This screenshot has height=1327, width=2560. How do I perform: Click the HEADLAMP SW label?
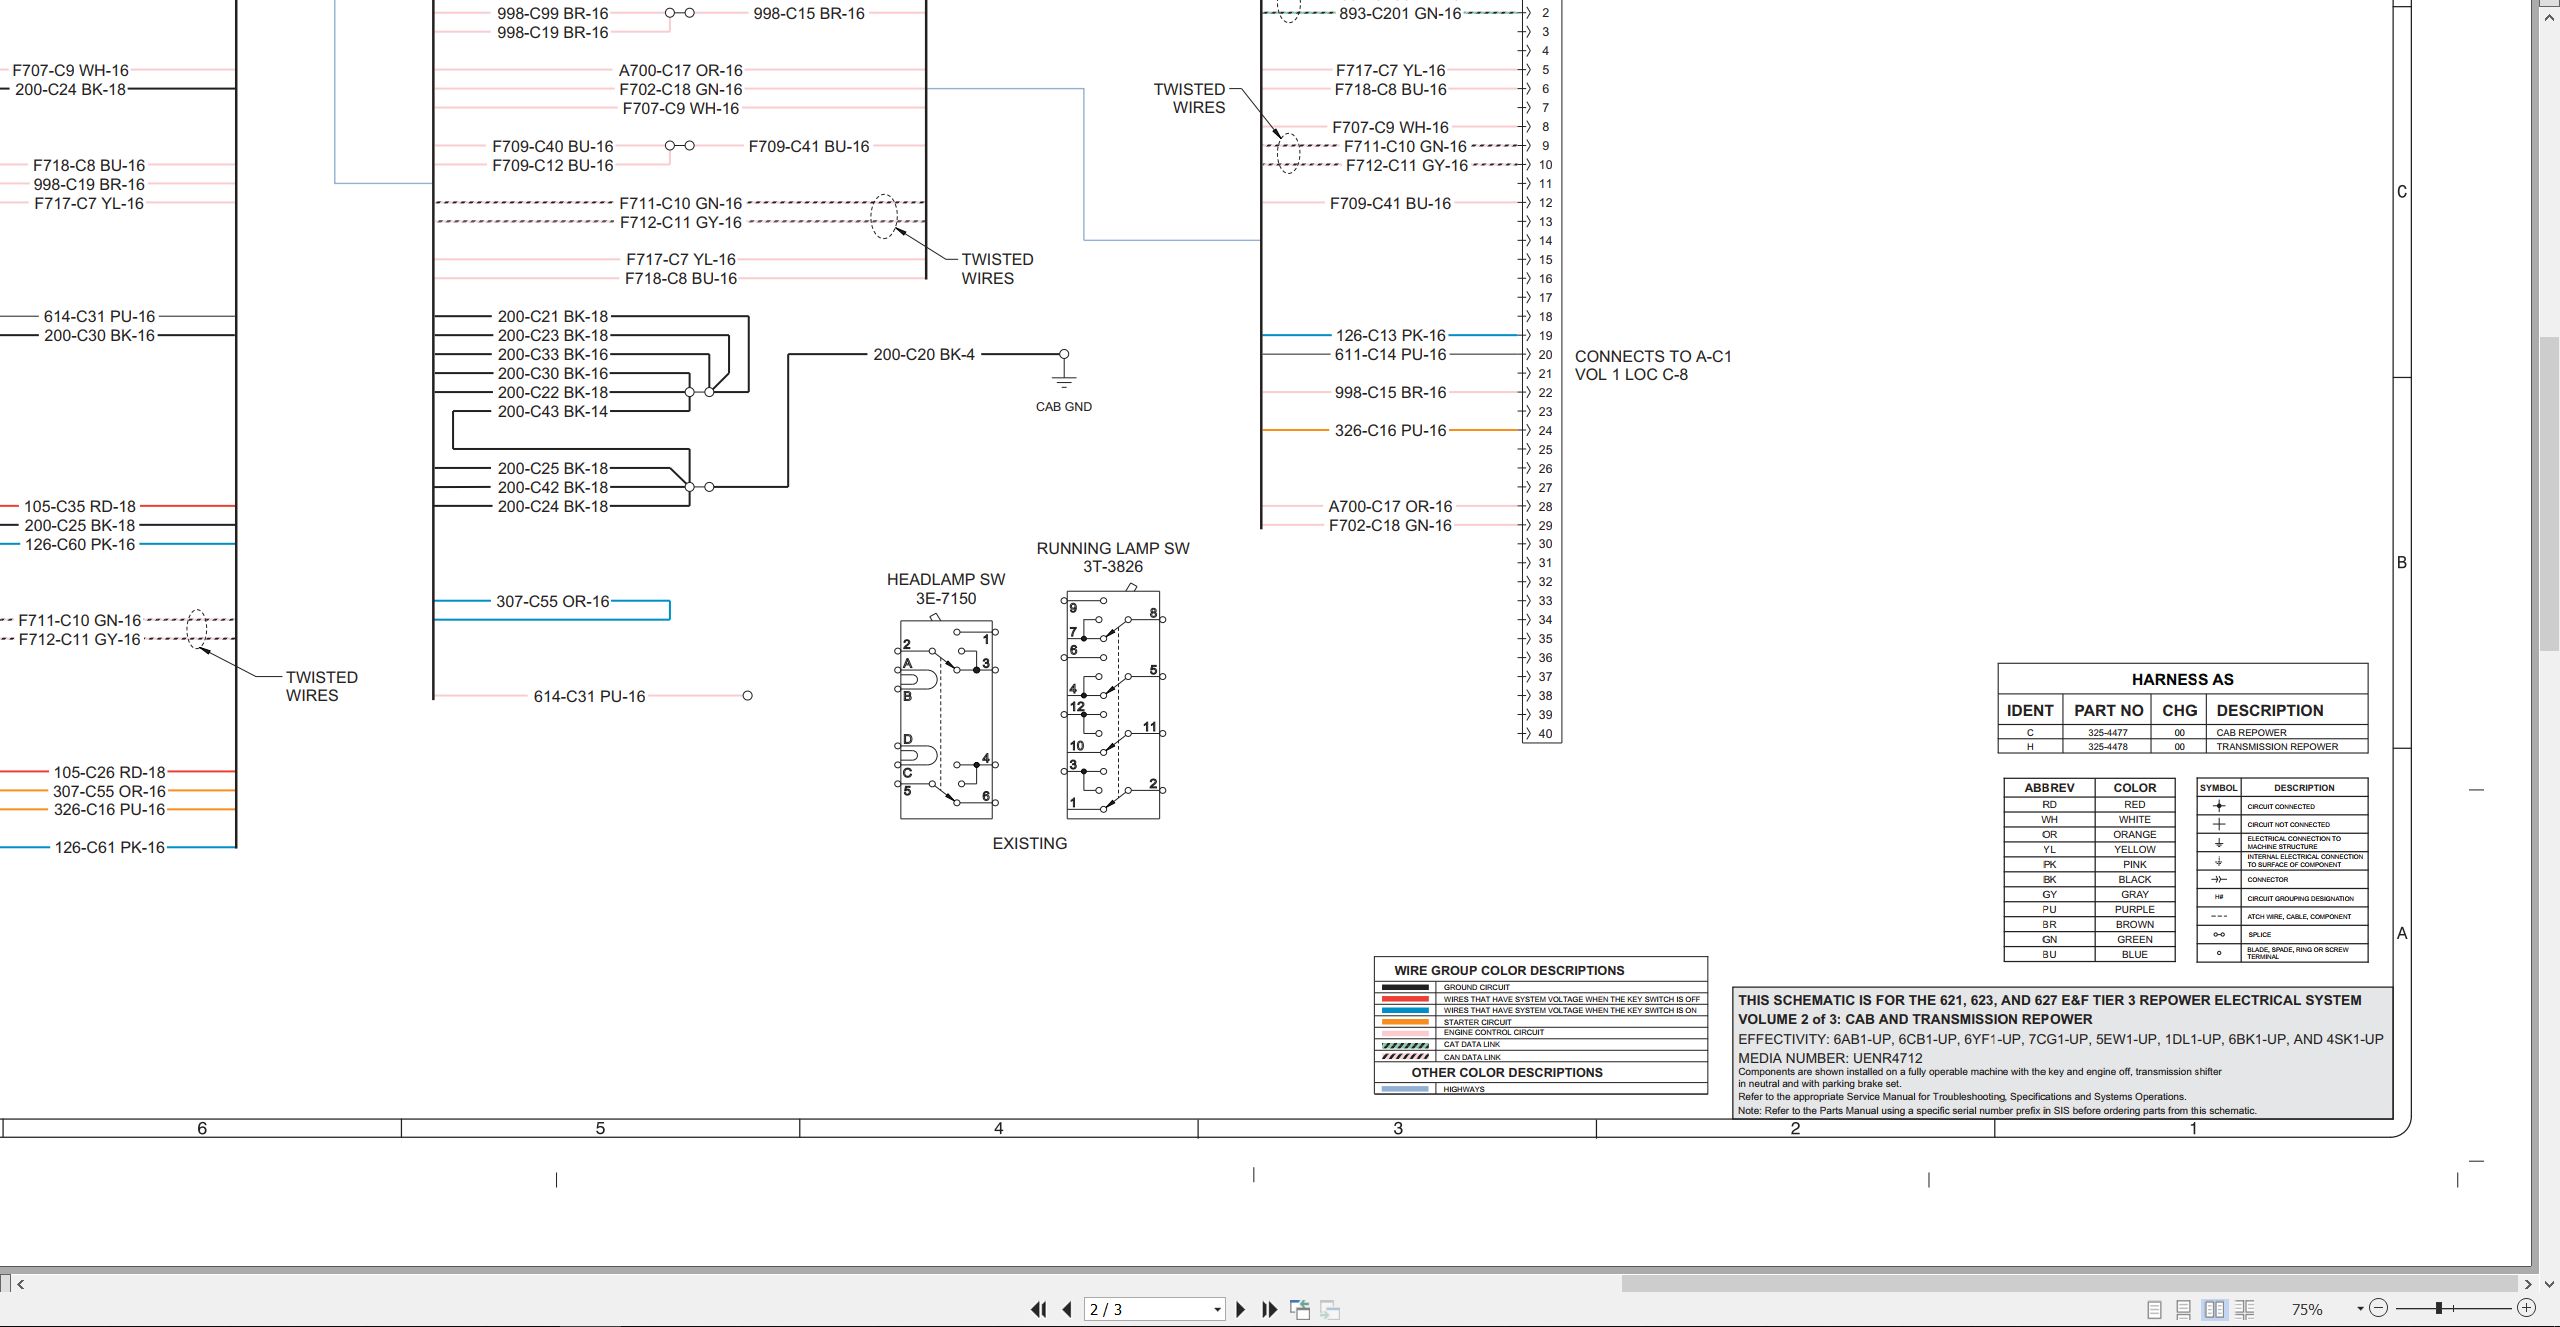point(946,579)
